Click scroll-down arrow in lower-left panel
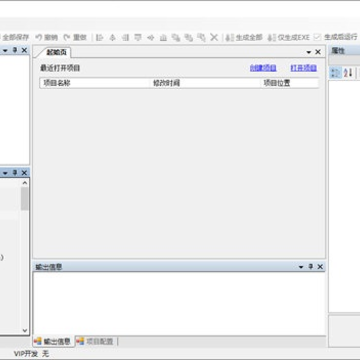 (x=25, y=330)
